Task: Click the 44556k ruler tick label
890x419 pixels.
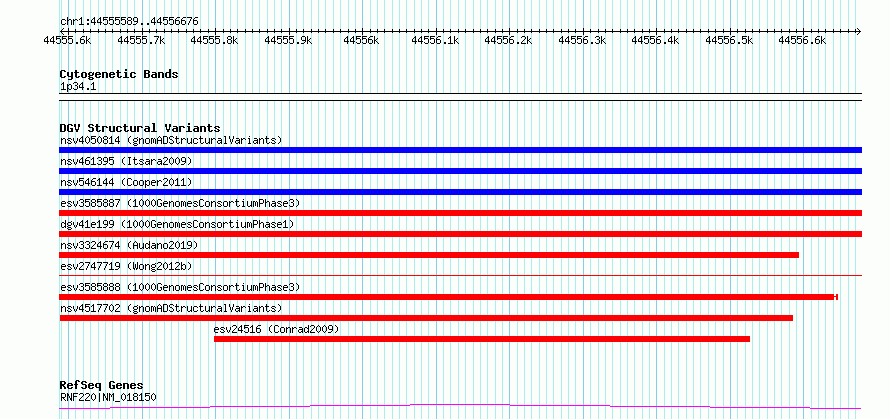Action: coord(362,40)
